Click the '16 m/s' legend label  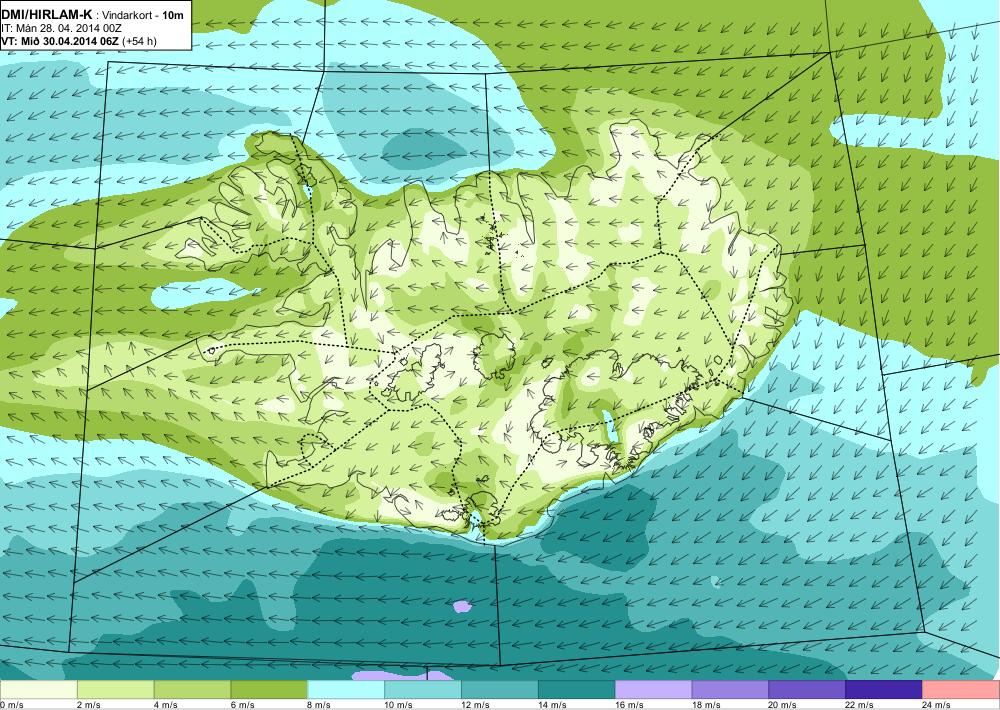[x=629, y=705]
